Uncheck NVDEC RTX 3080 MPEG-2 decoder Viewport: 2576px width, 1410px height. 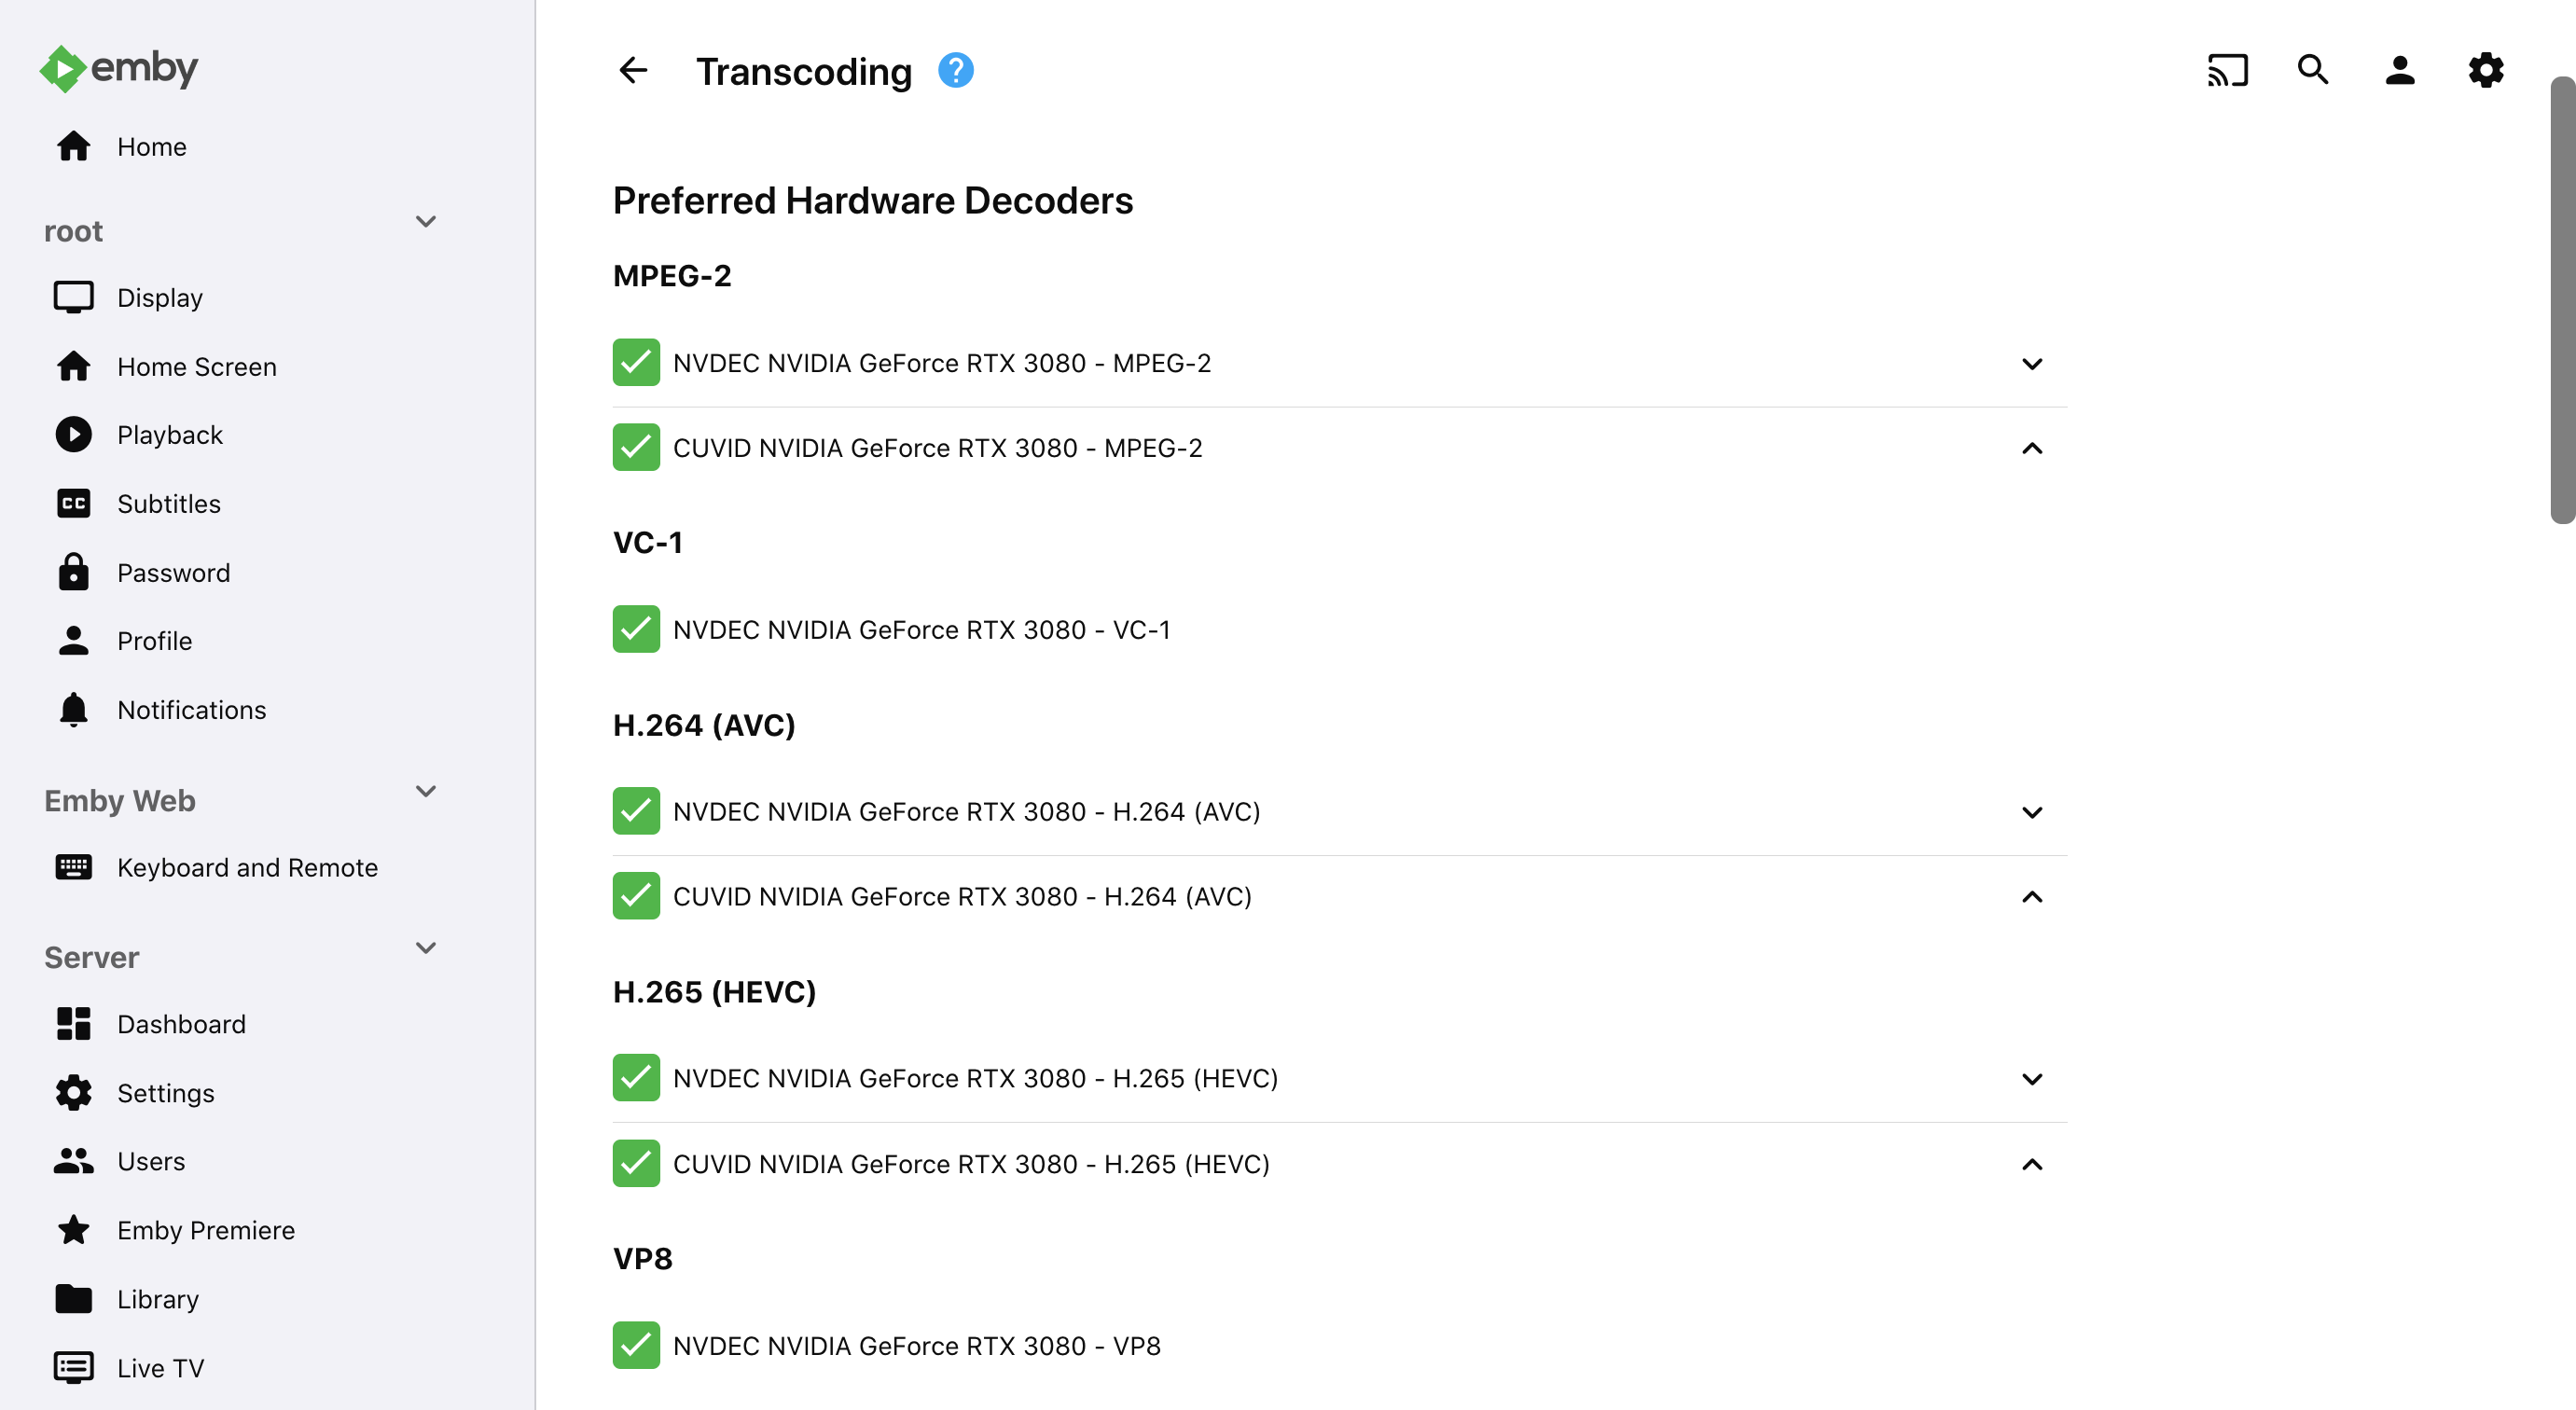pos(636,362)
